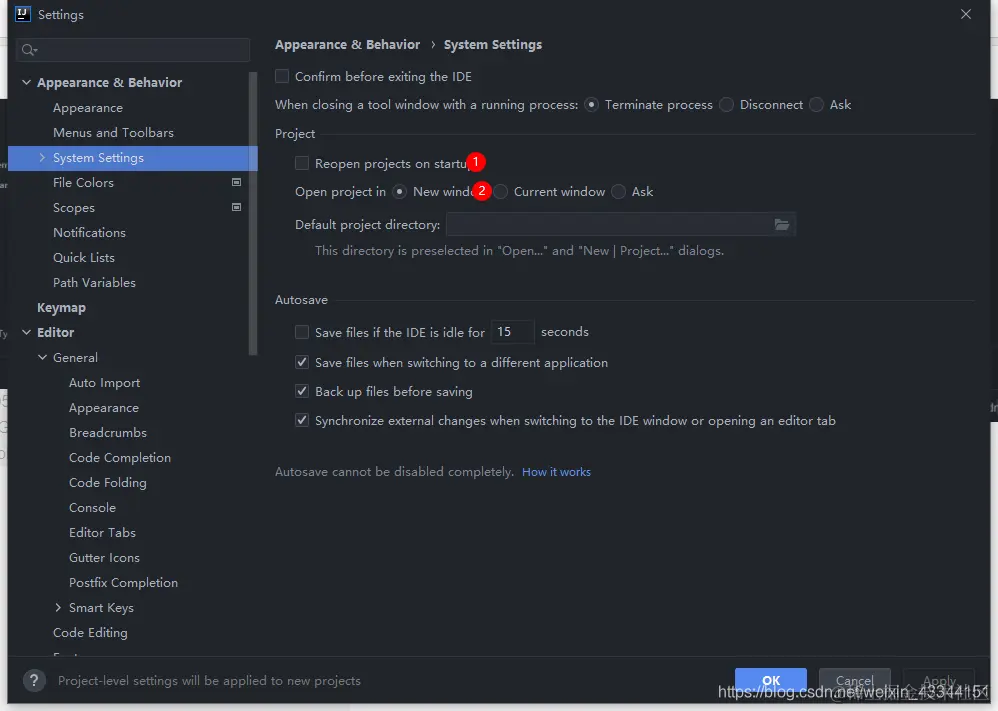Uncheck Save files when switching application
Screen dimensions: 998x711
(302, 362)
